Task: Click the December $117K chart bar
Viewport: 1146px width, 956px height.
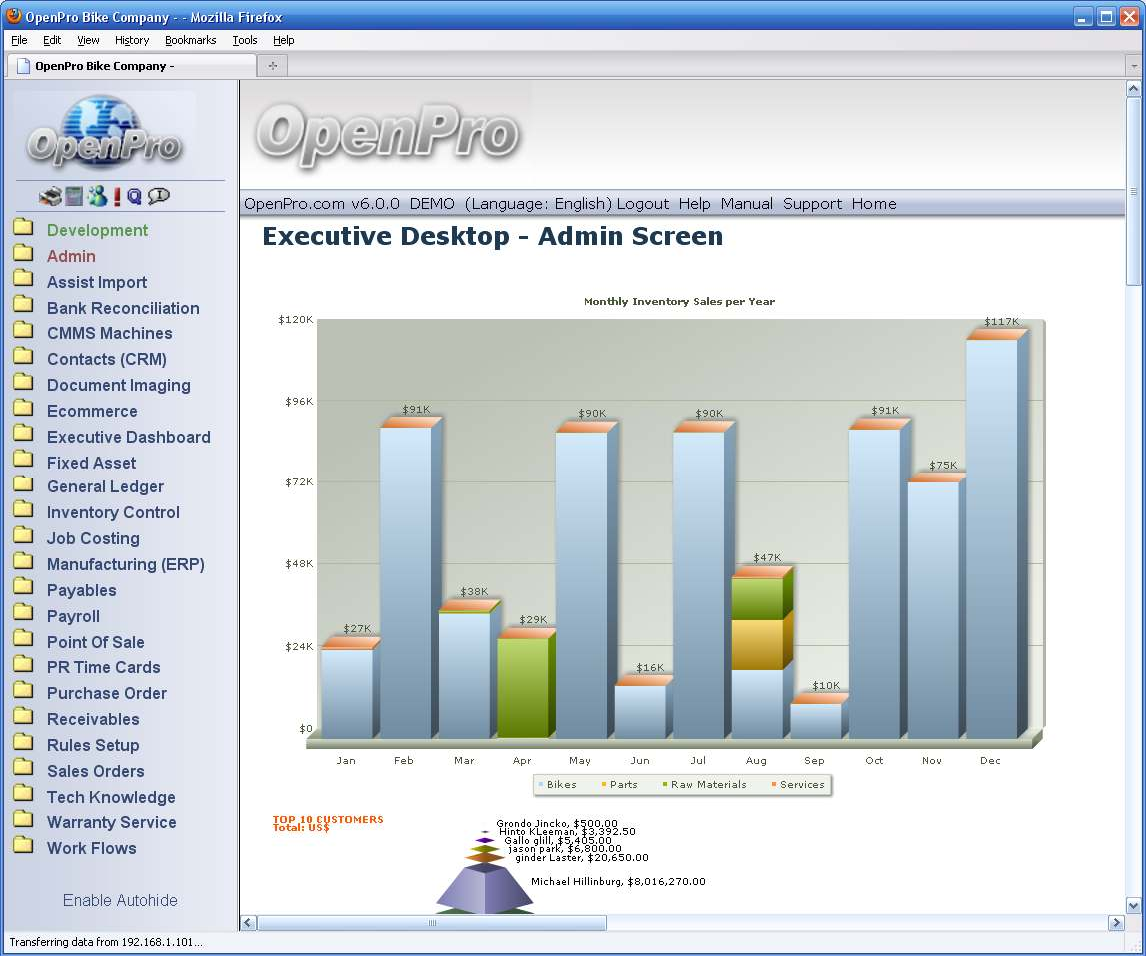Action: tap(991, 540)
